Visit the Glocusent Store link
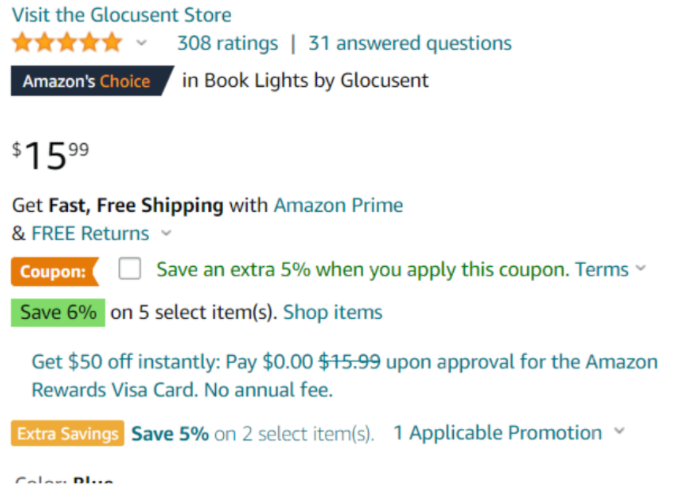 click(x=121, y=15)
